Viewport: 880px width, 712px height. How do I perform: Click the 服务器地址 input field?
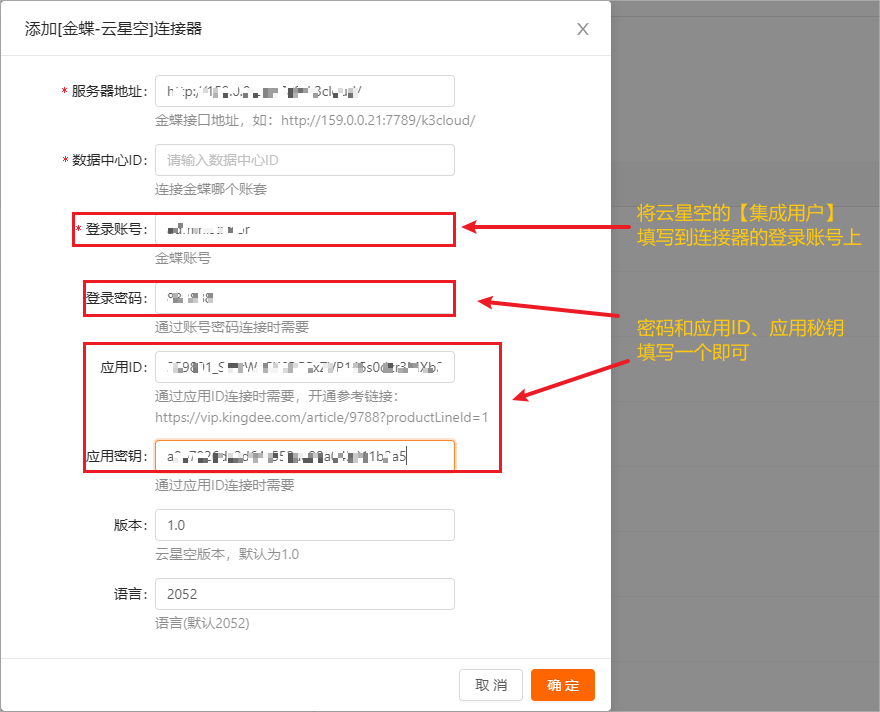pos(304,91)
